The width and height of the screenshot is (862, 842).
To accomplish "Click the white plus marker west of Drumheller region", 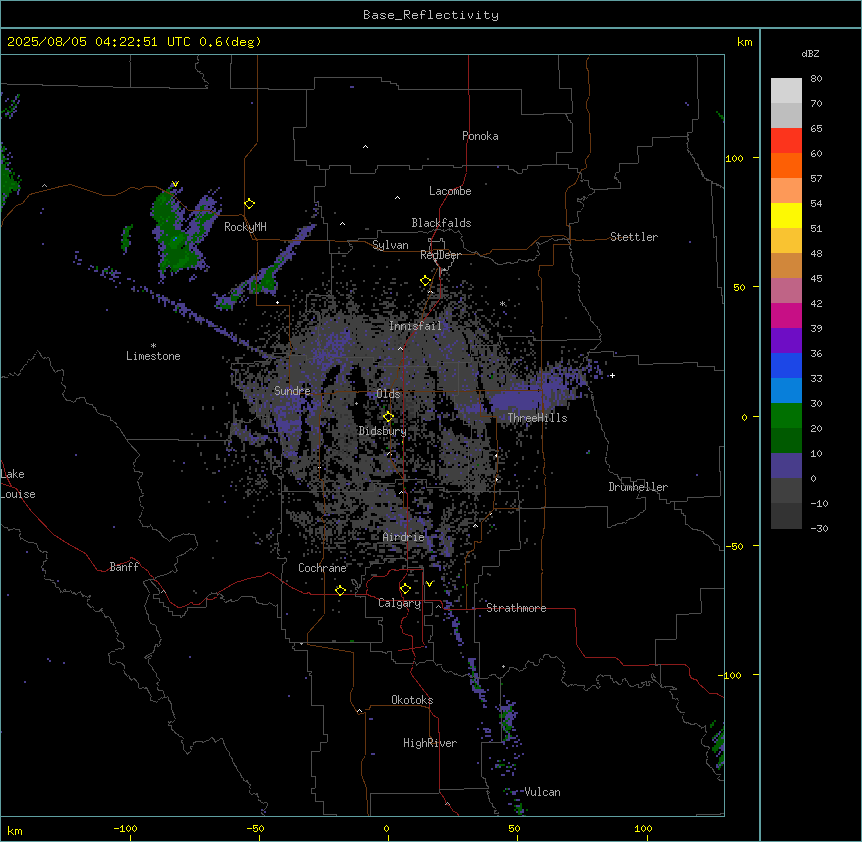I will pyautogui.click(x=612, y=375).
